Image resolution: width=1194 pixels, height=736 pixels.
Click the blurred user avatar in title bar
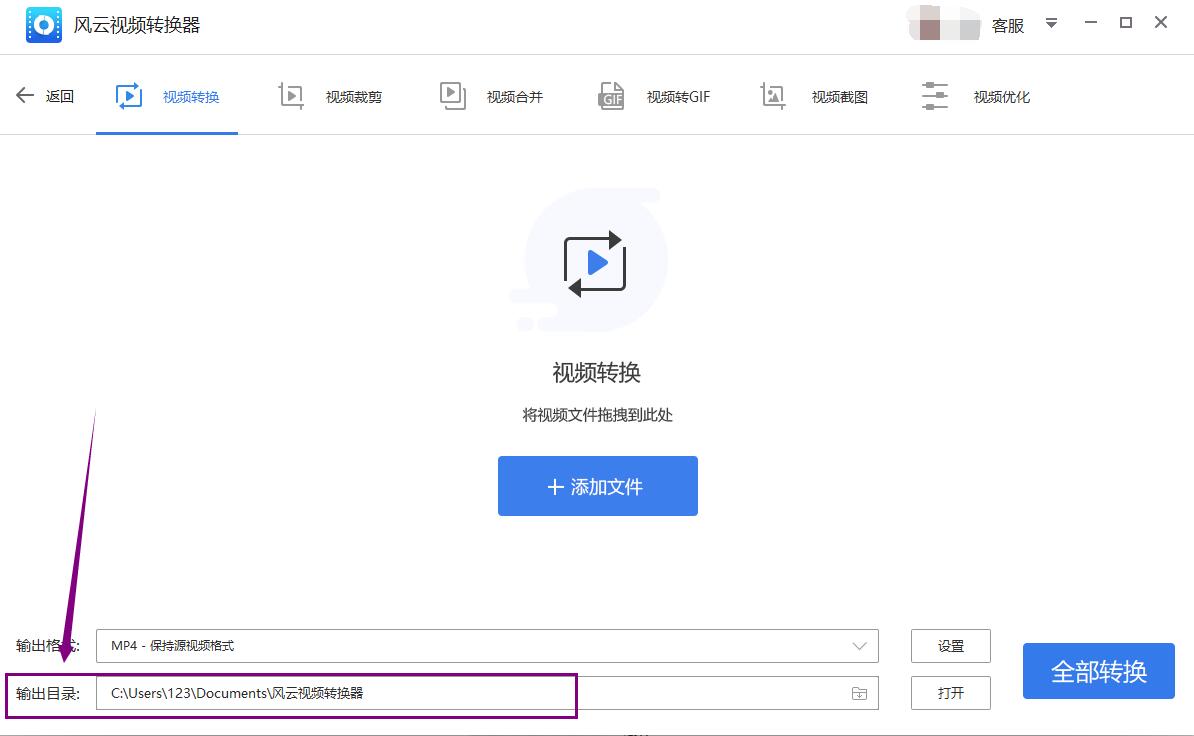944,24
